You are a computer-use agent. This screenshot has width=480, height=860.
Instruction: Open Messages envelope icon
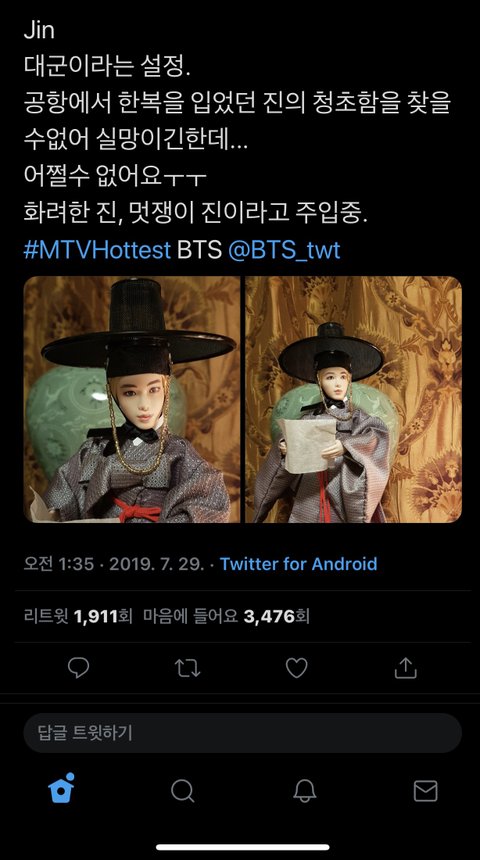pyautogui.click(x=425, y=791)
